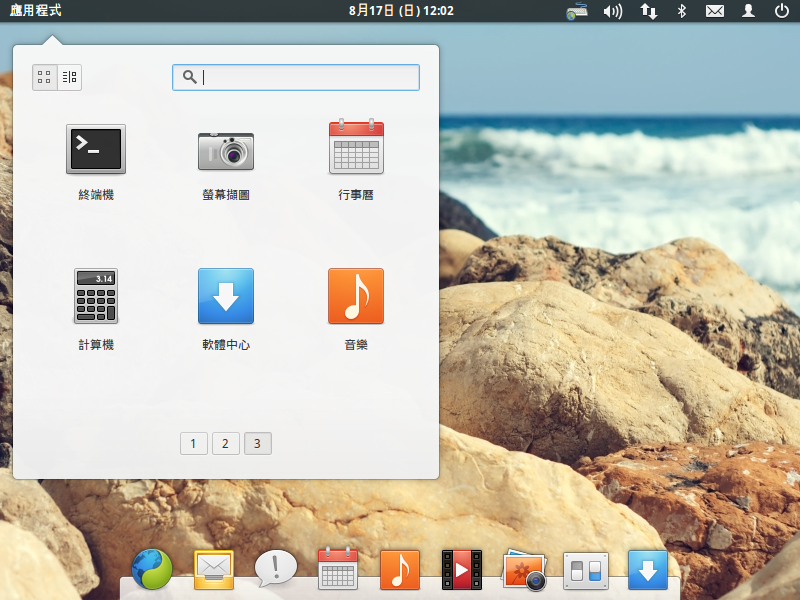
Task: Click the 終端機 label text
Action: pos(96,194)
